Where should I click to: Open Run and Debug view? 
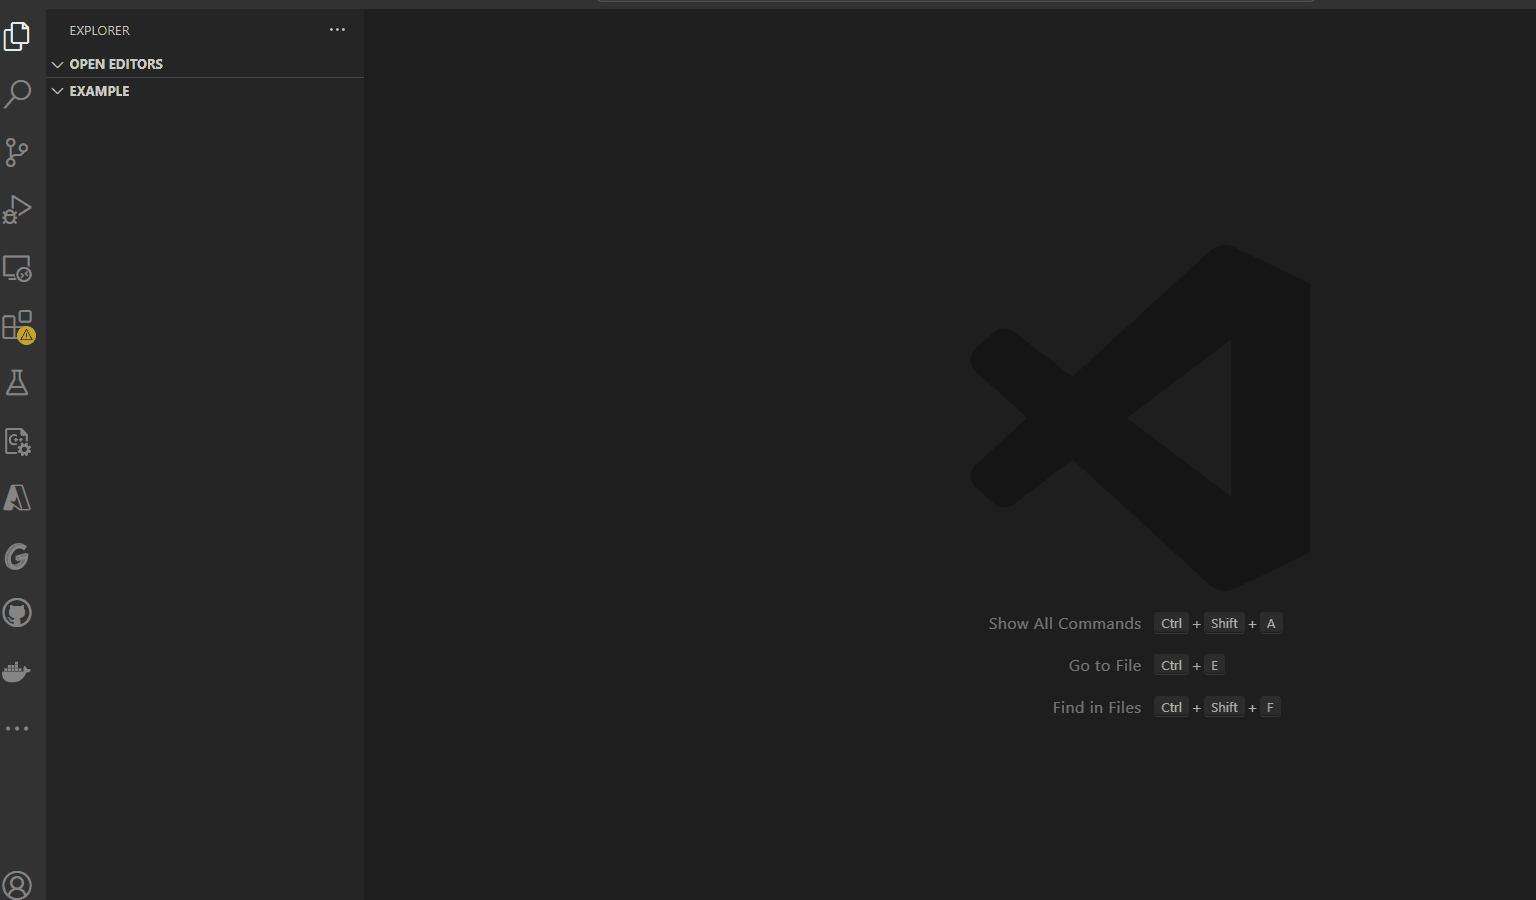[x=17, y=209]
